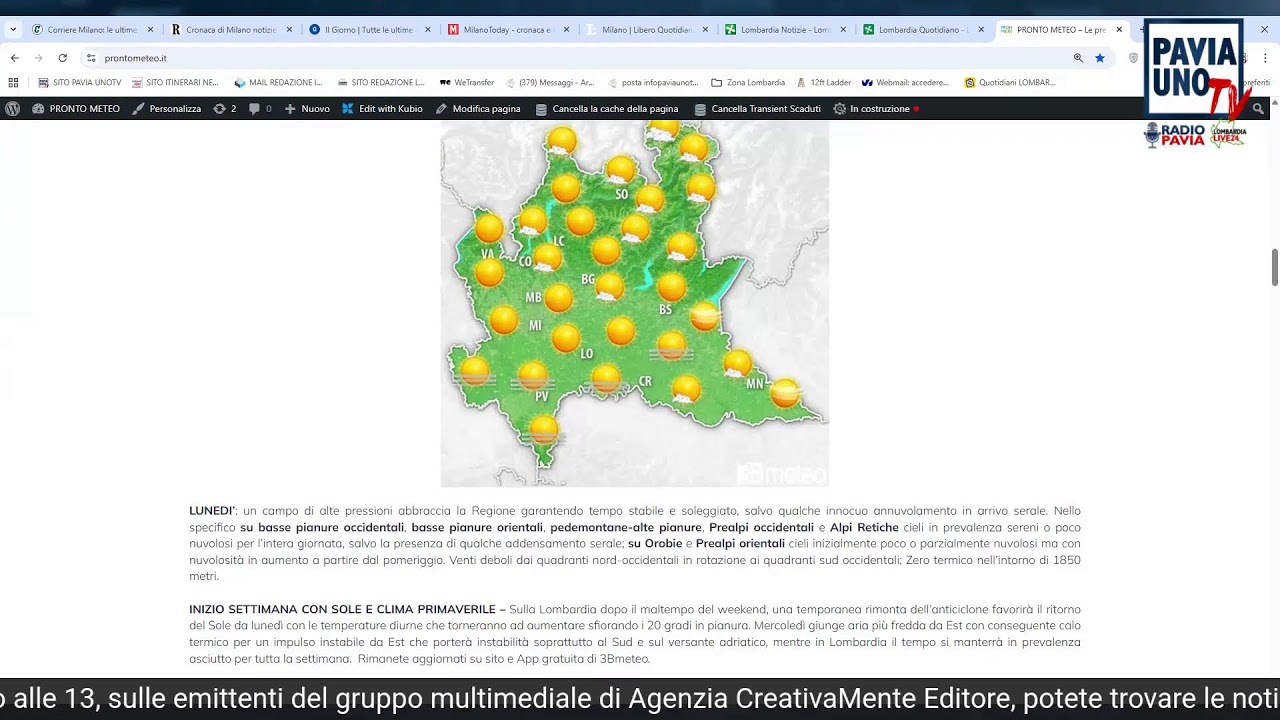The image size is (1280, 720).
Task: Open the Chrome three-dot menu
Action: (x=1265, y=58)
